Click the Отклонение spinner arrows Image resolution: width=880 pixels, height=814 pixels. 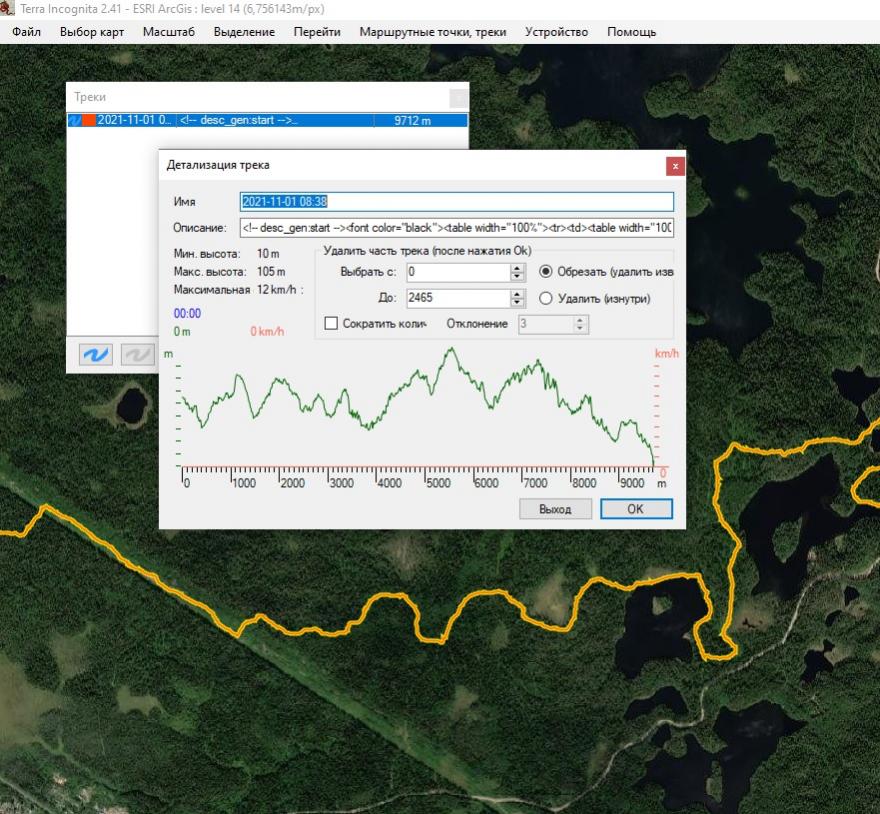[581, 324]
